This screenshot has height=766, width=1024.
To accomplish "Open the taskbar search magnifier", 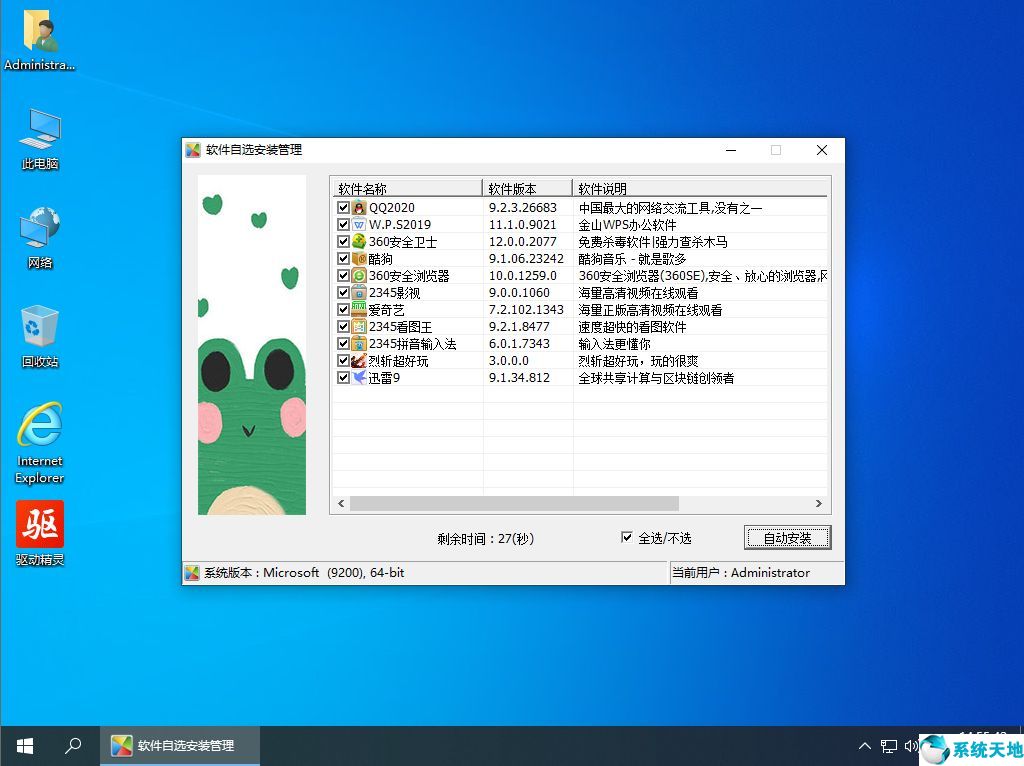I will coord(73,746).
